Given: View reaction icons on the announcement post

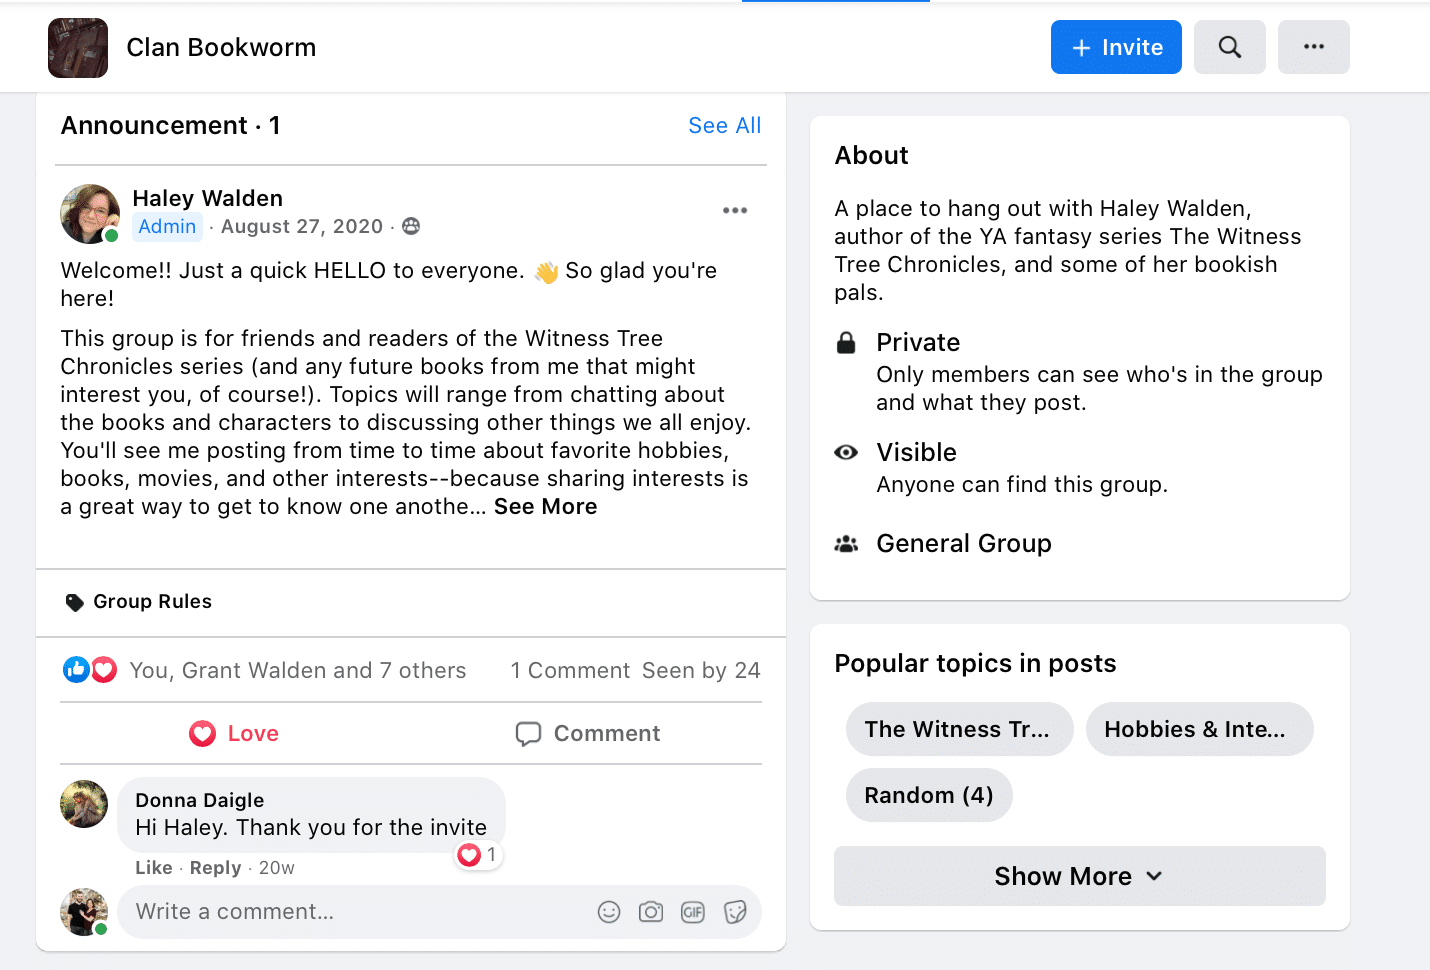Looking at the screenshot, I should [x=90, y=670].
